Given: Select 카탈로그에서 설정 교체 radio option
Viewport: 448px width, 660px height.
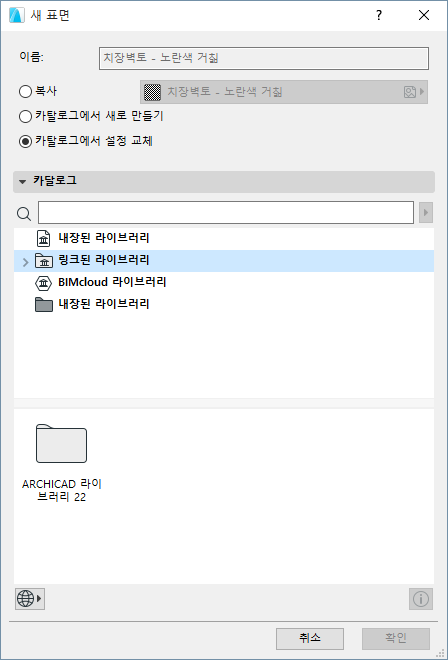Looking at the screenshot, I should point(26,142).
